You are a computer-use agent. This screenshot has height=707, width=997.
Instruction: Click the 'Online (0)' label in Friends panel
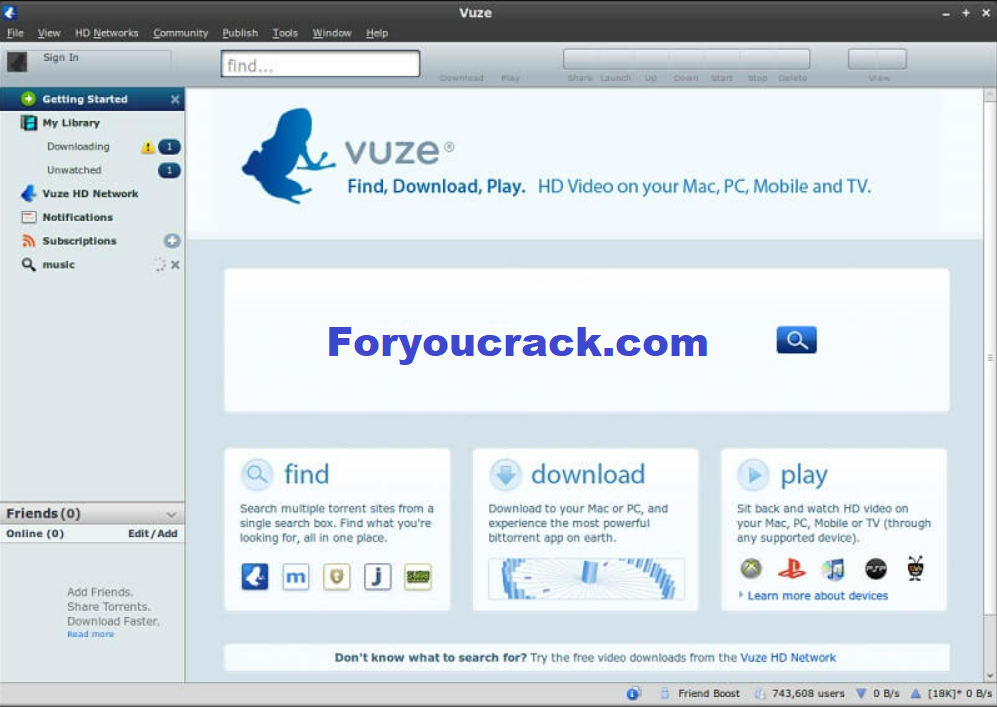35,533
